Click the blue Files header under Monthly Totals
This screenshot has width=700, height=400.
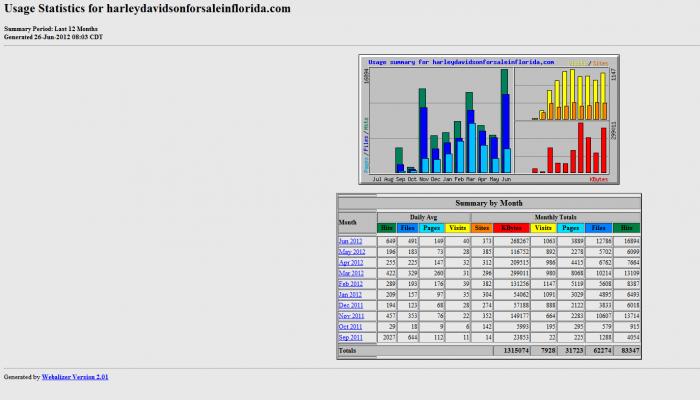coord(599,228)
